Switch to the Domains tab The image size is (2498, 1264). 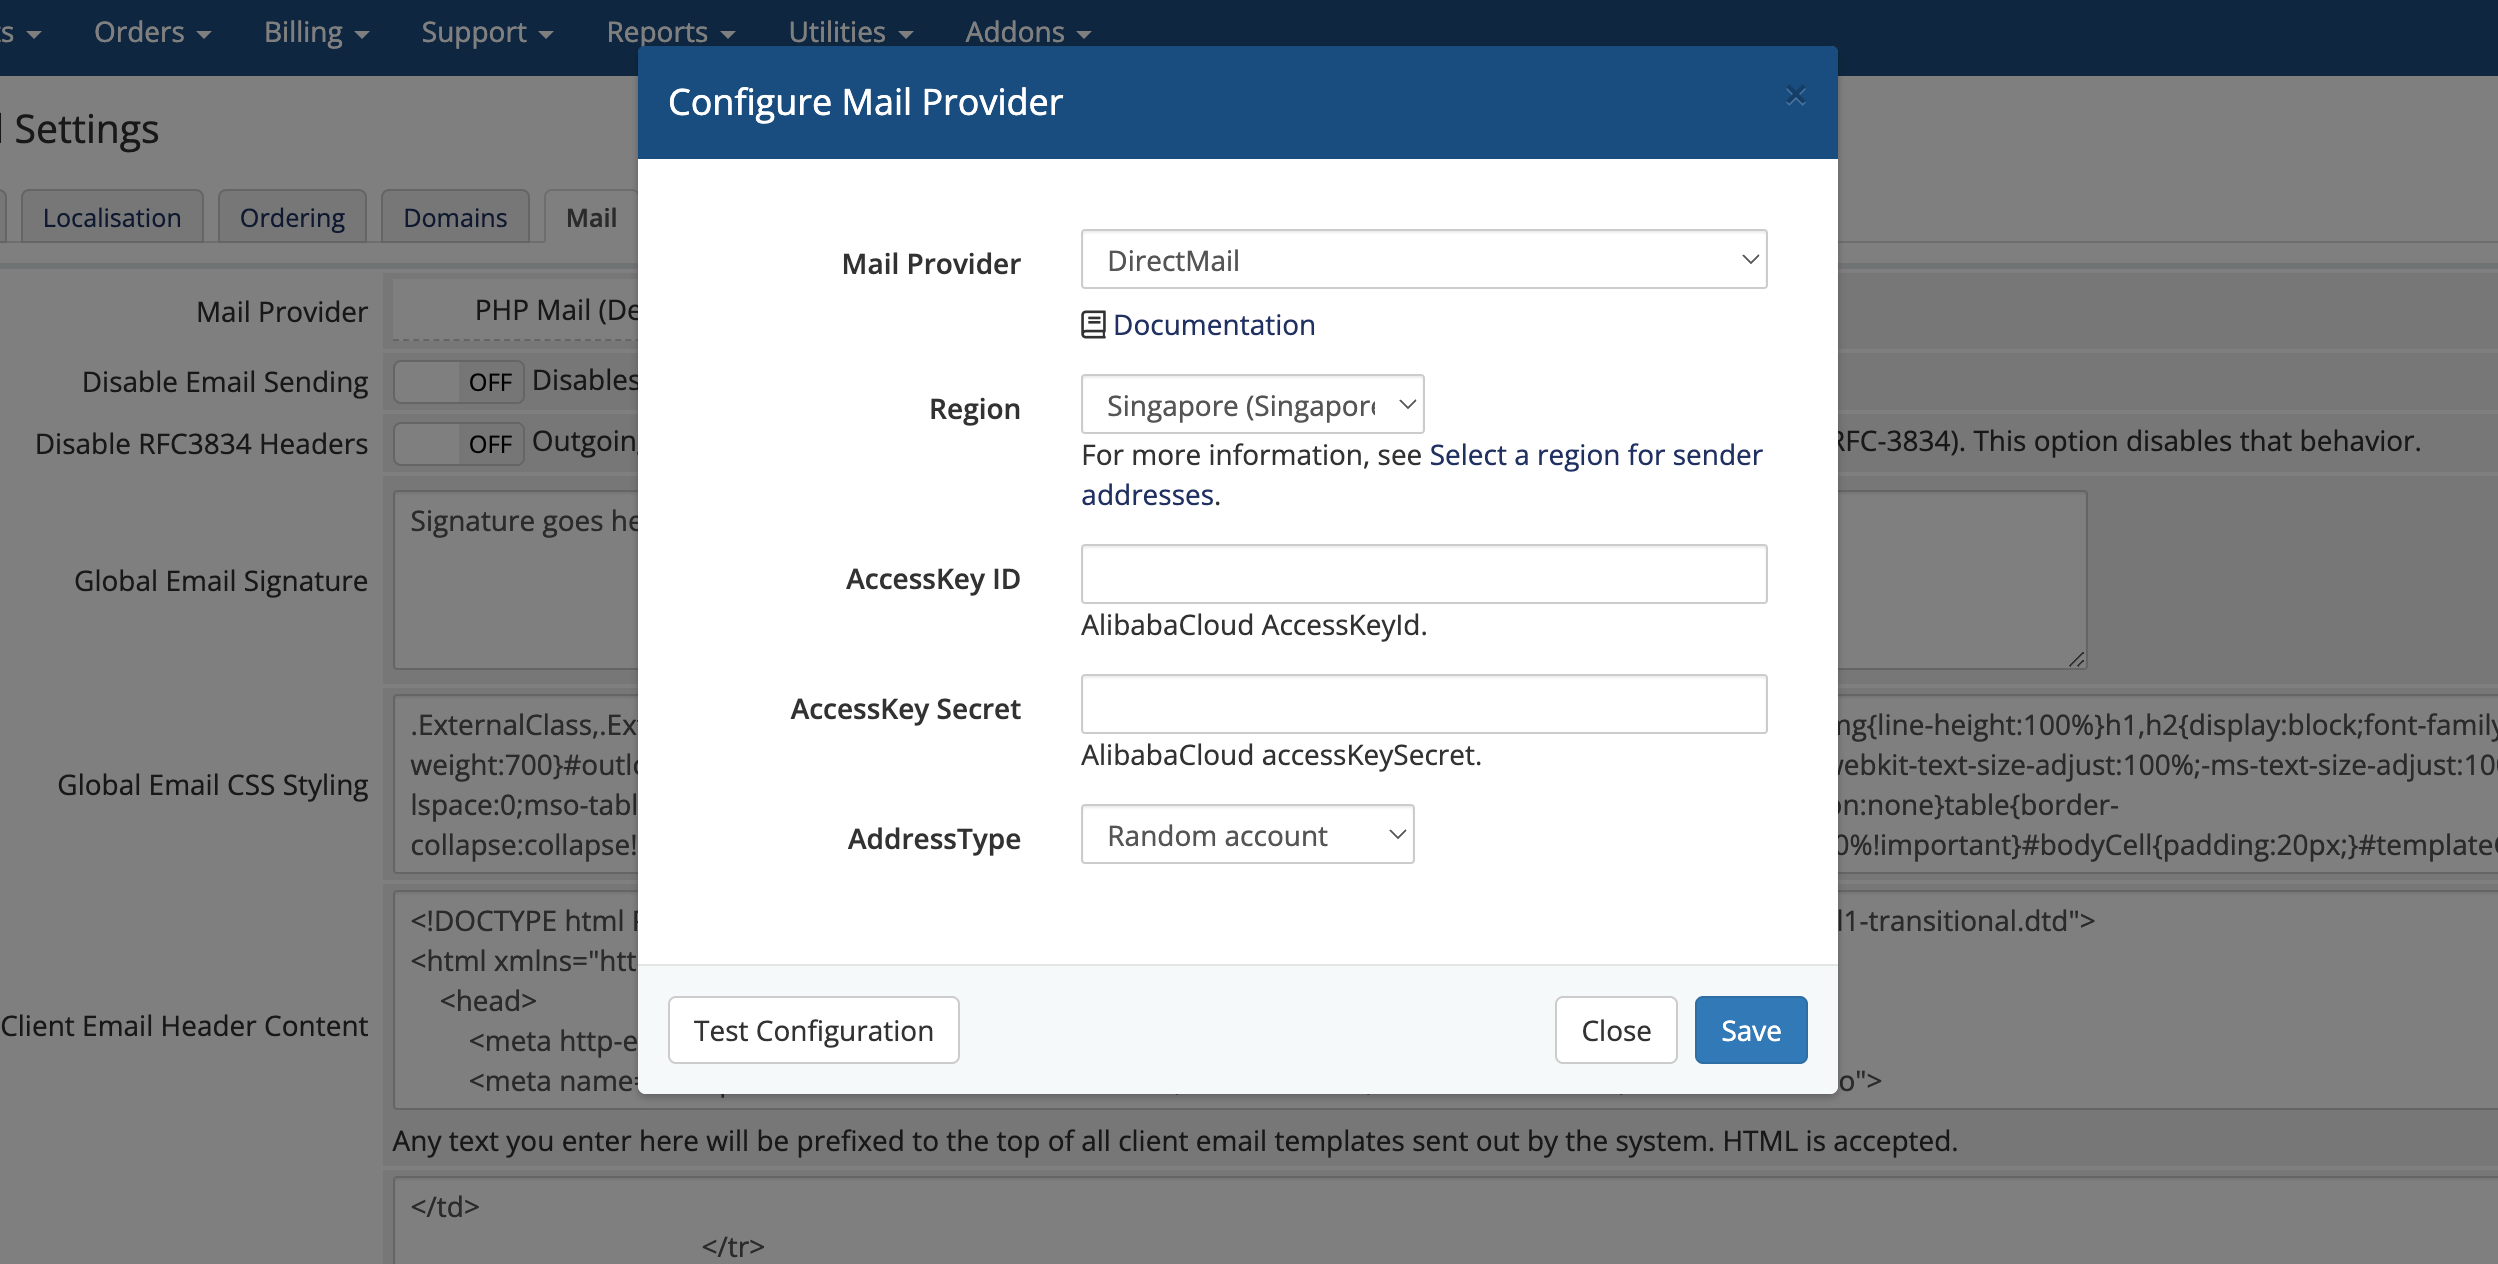tap(455, 217)
